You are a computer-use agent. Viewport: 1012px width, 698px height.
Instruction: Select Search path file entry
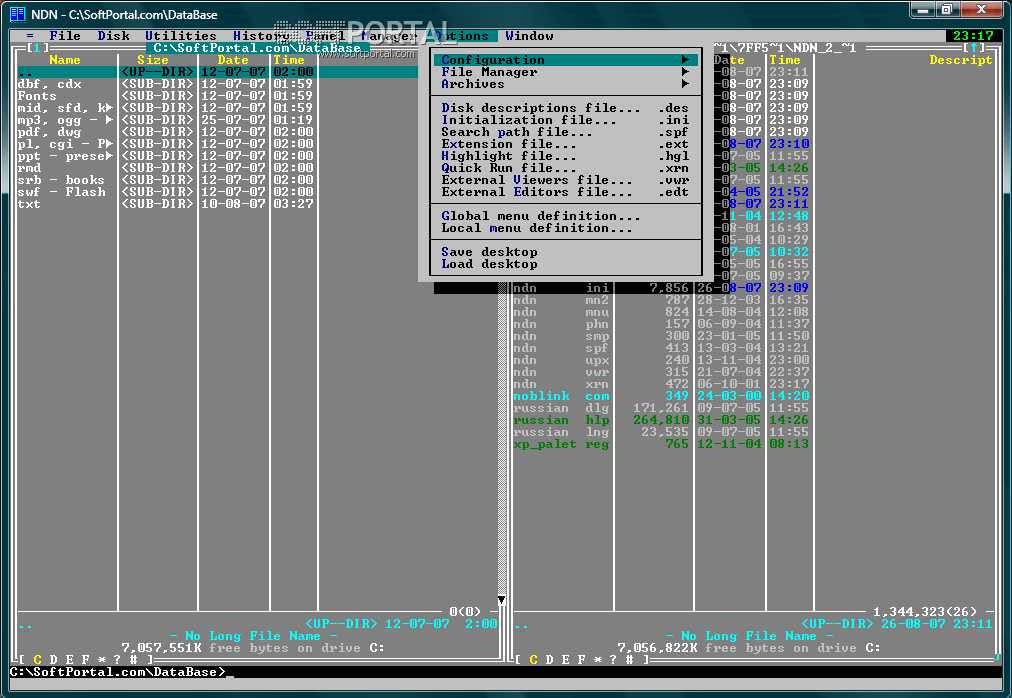click(565, 132)
